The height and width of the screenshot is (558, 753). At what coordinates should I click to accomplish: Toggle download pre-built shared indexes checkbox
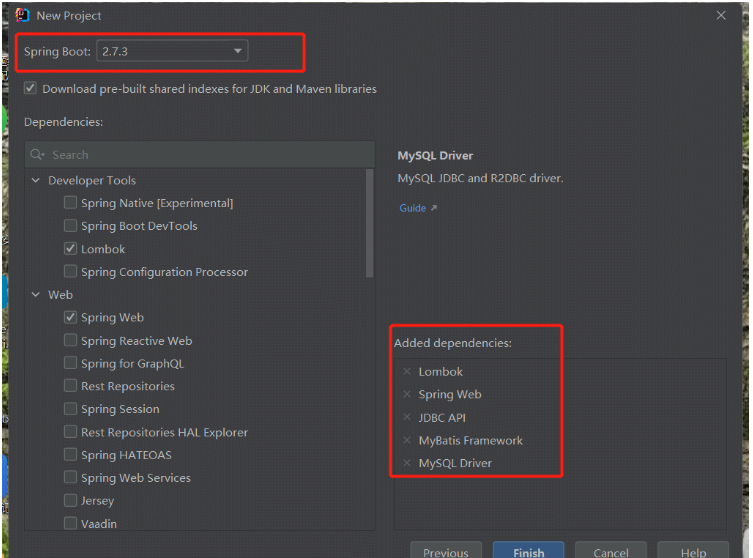pyautogui.click(x=30, y=88)
